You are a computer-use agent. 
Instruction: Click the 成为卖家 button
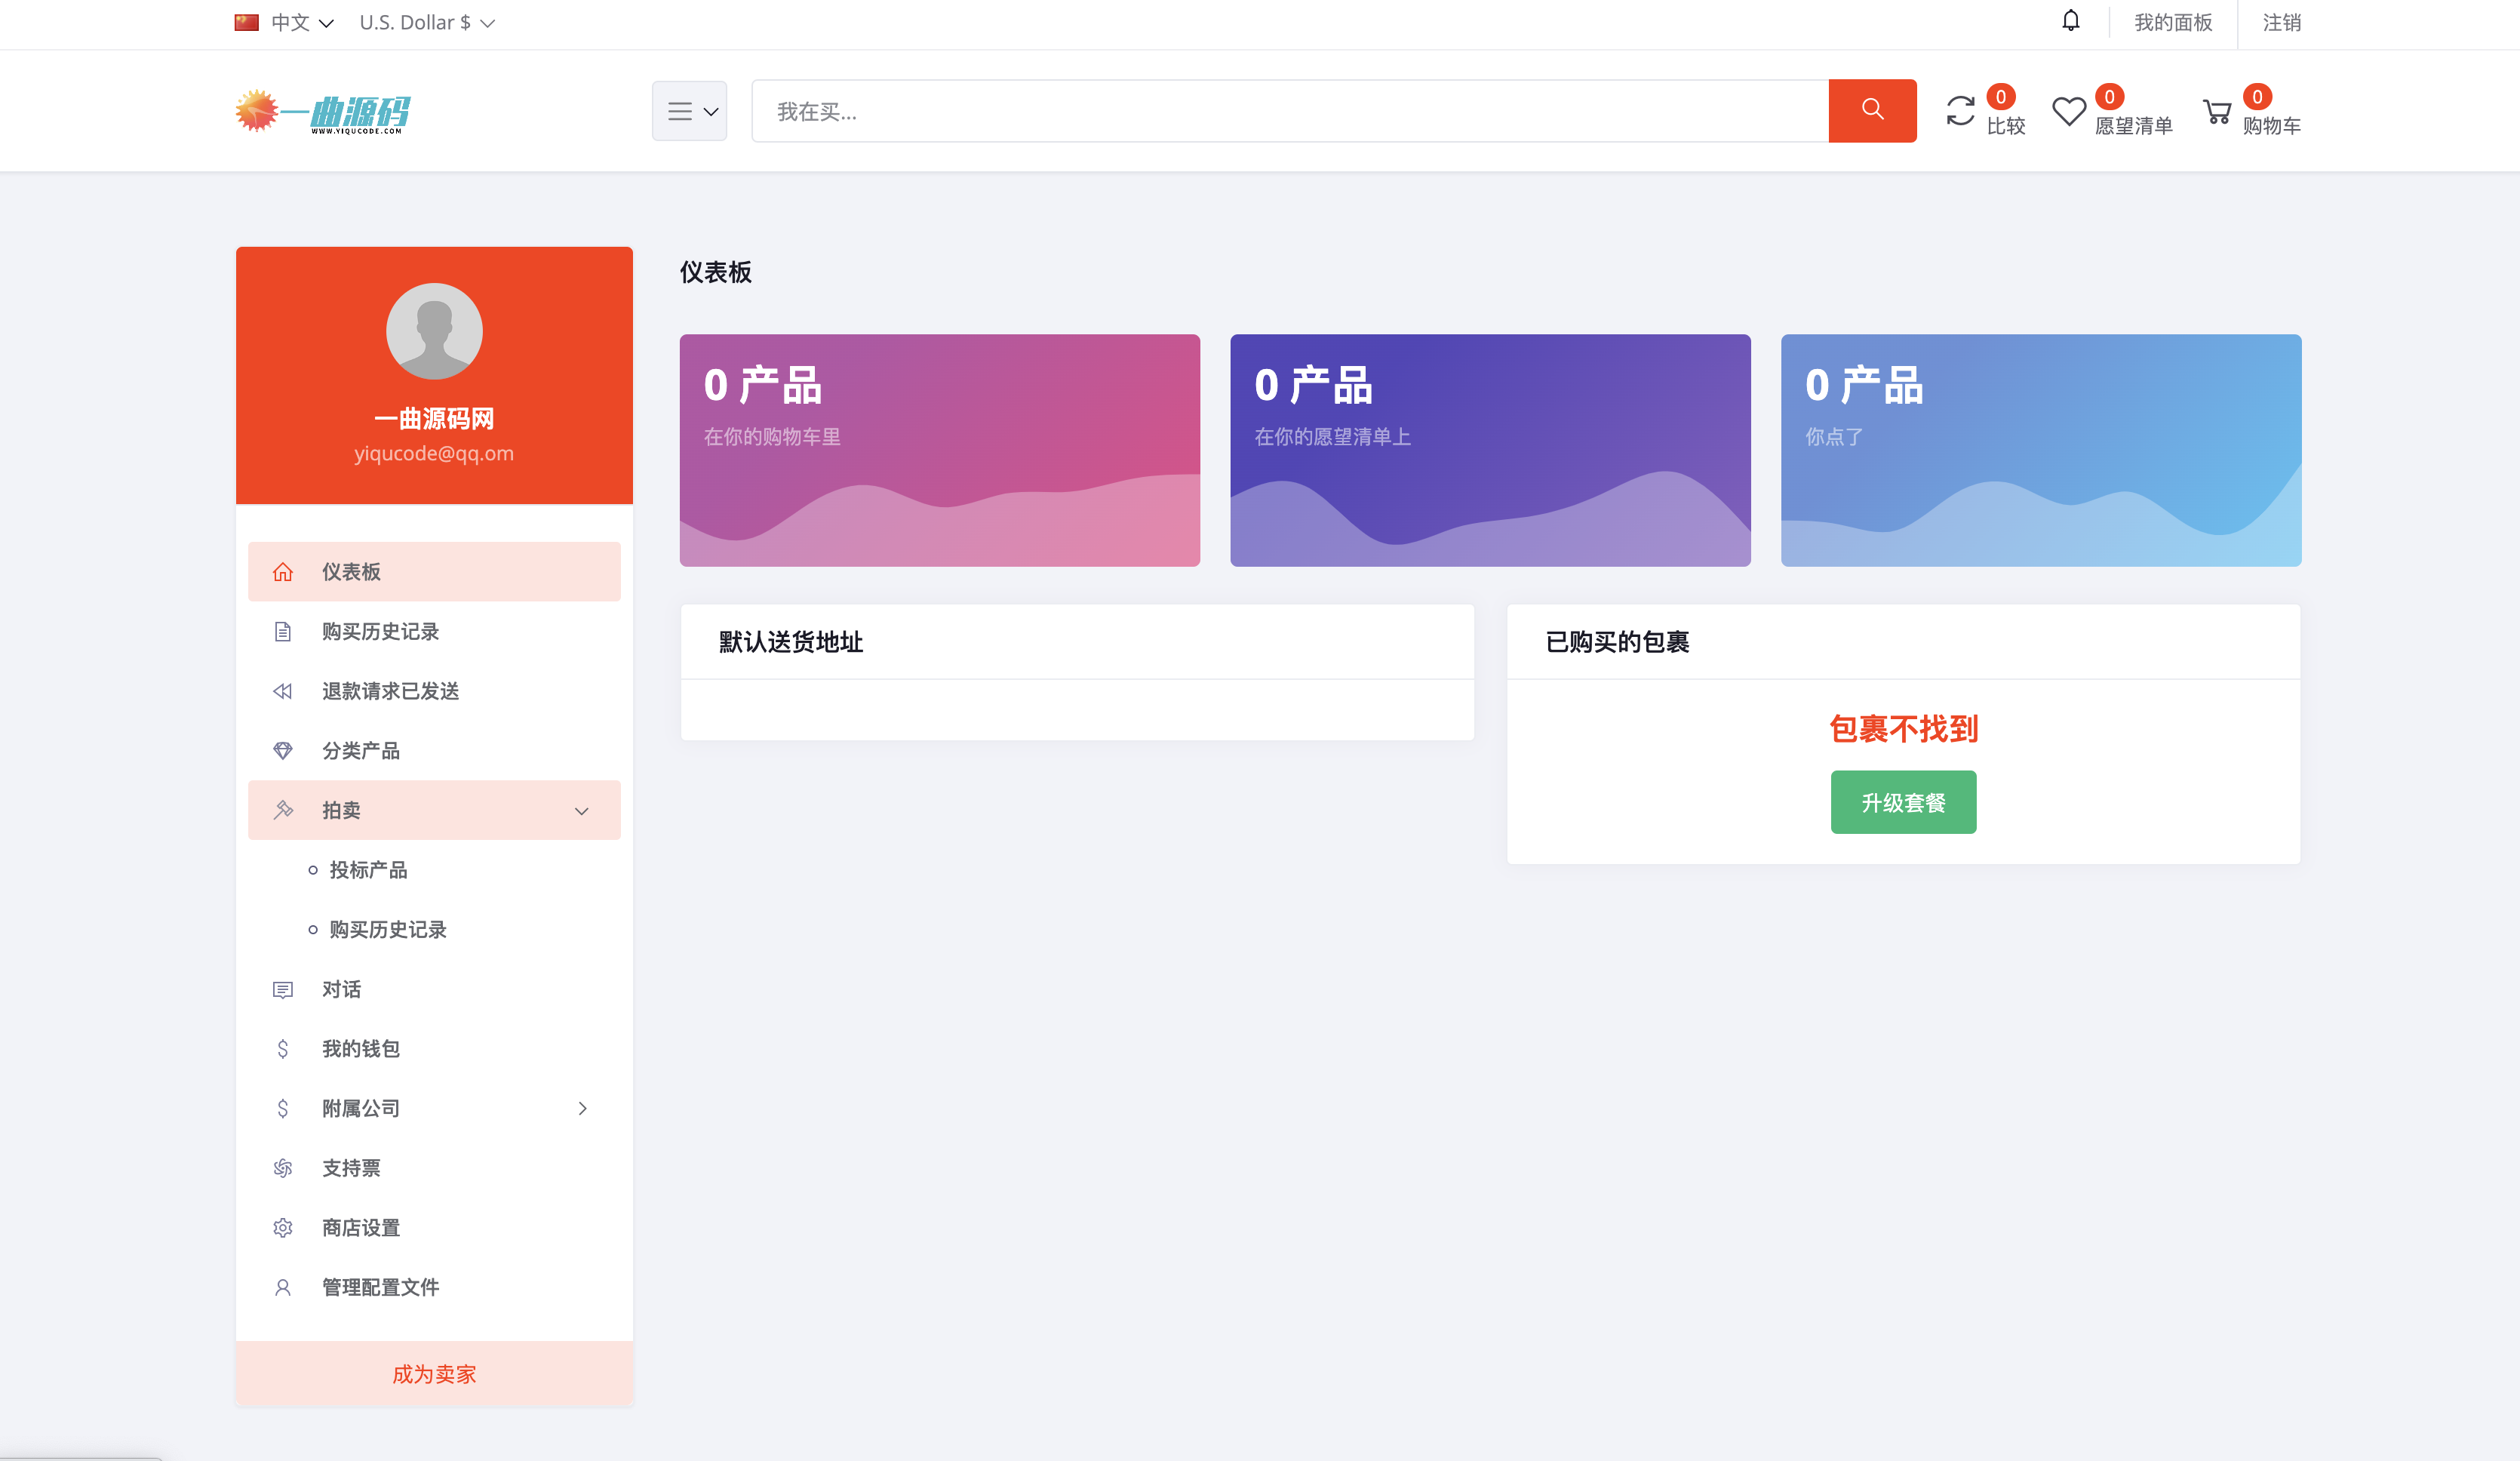click(434, 1374)
